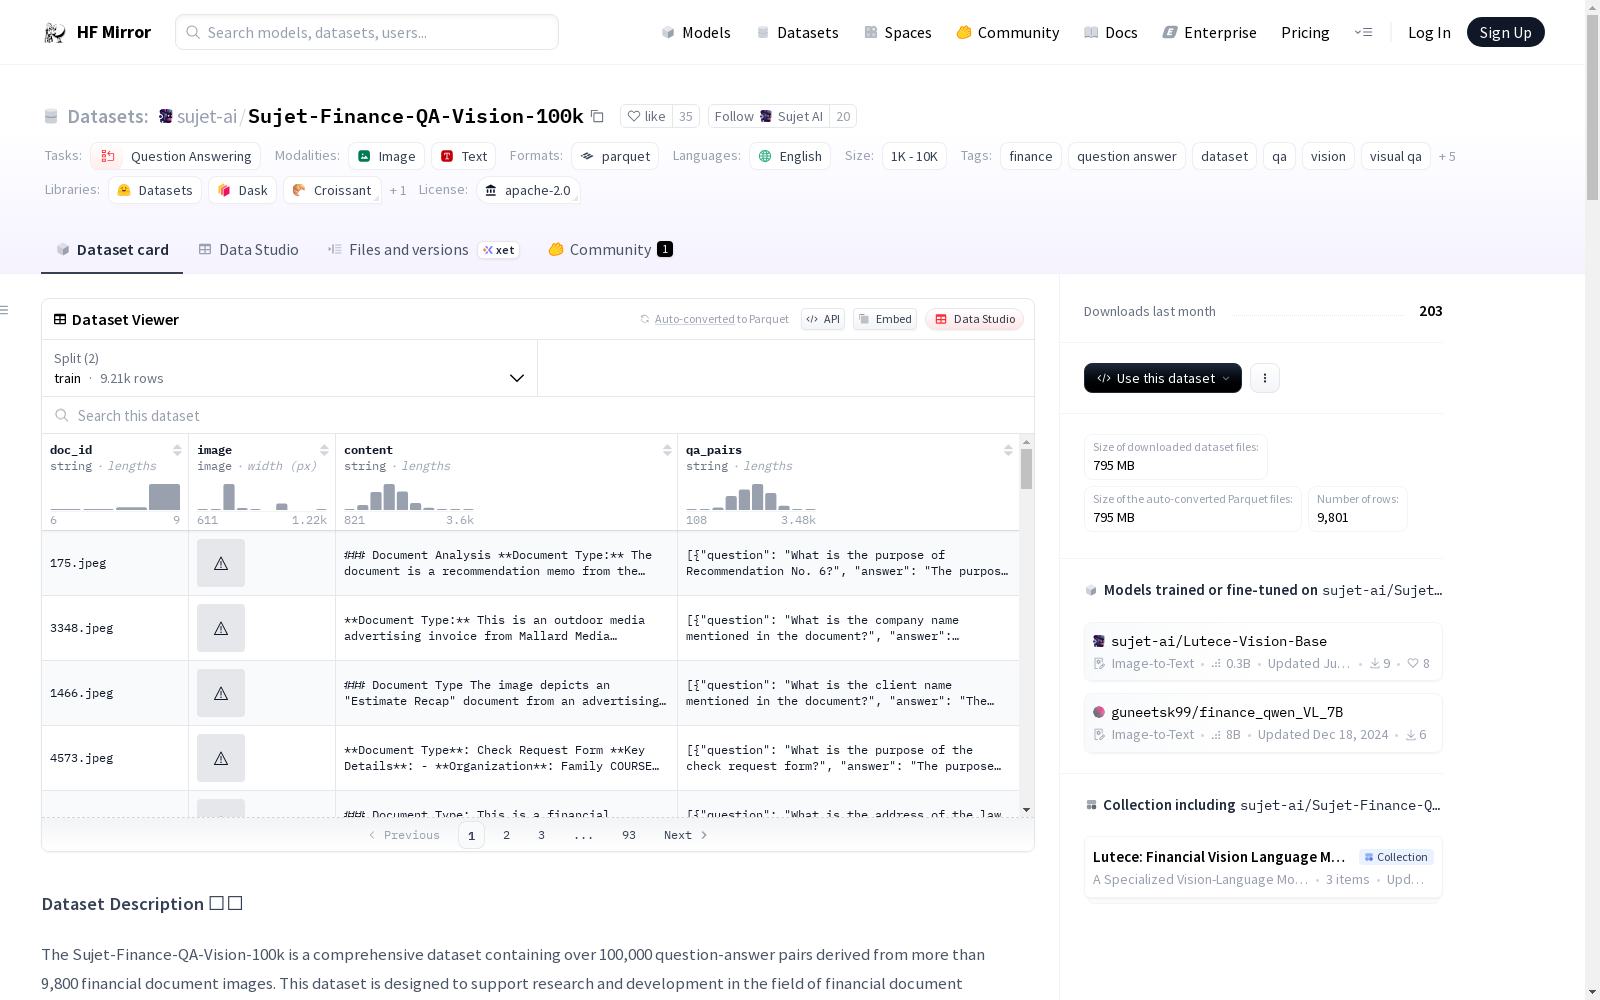Select the apache-2.0 license tag
This screenshot has height=1000, width=1600.
[x=528, y=190]
